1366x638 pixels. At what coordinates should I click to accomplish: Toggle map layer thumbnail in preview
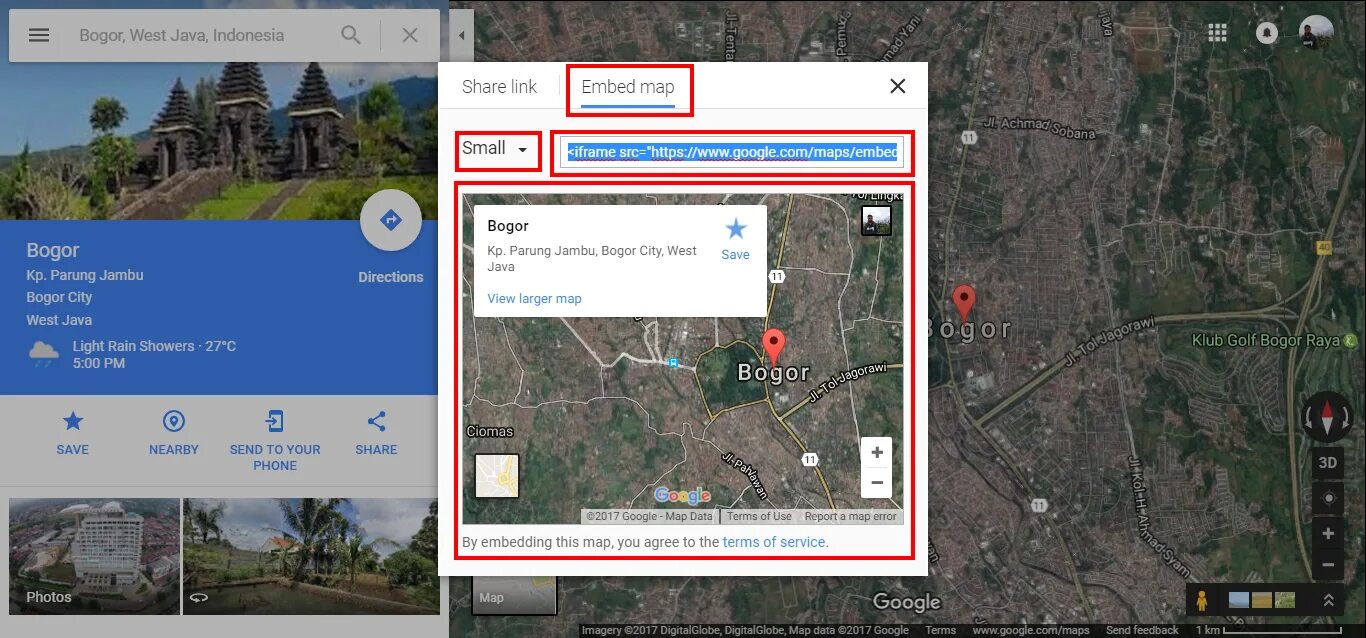pos(497,476)
